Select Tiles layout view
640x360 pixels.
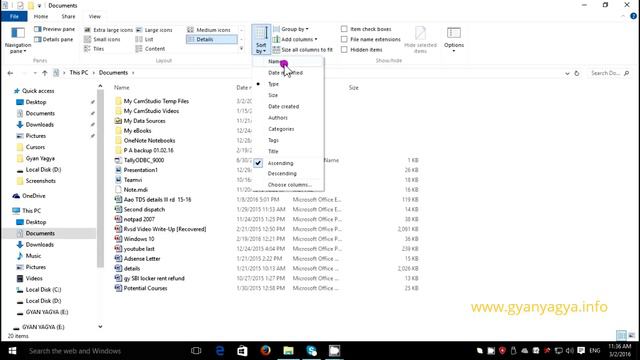pos(94,49)
